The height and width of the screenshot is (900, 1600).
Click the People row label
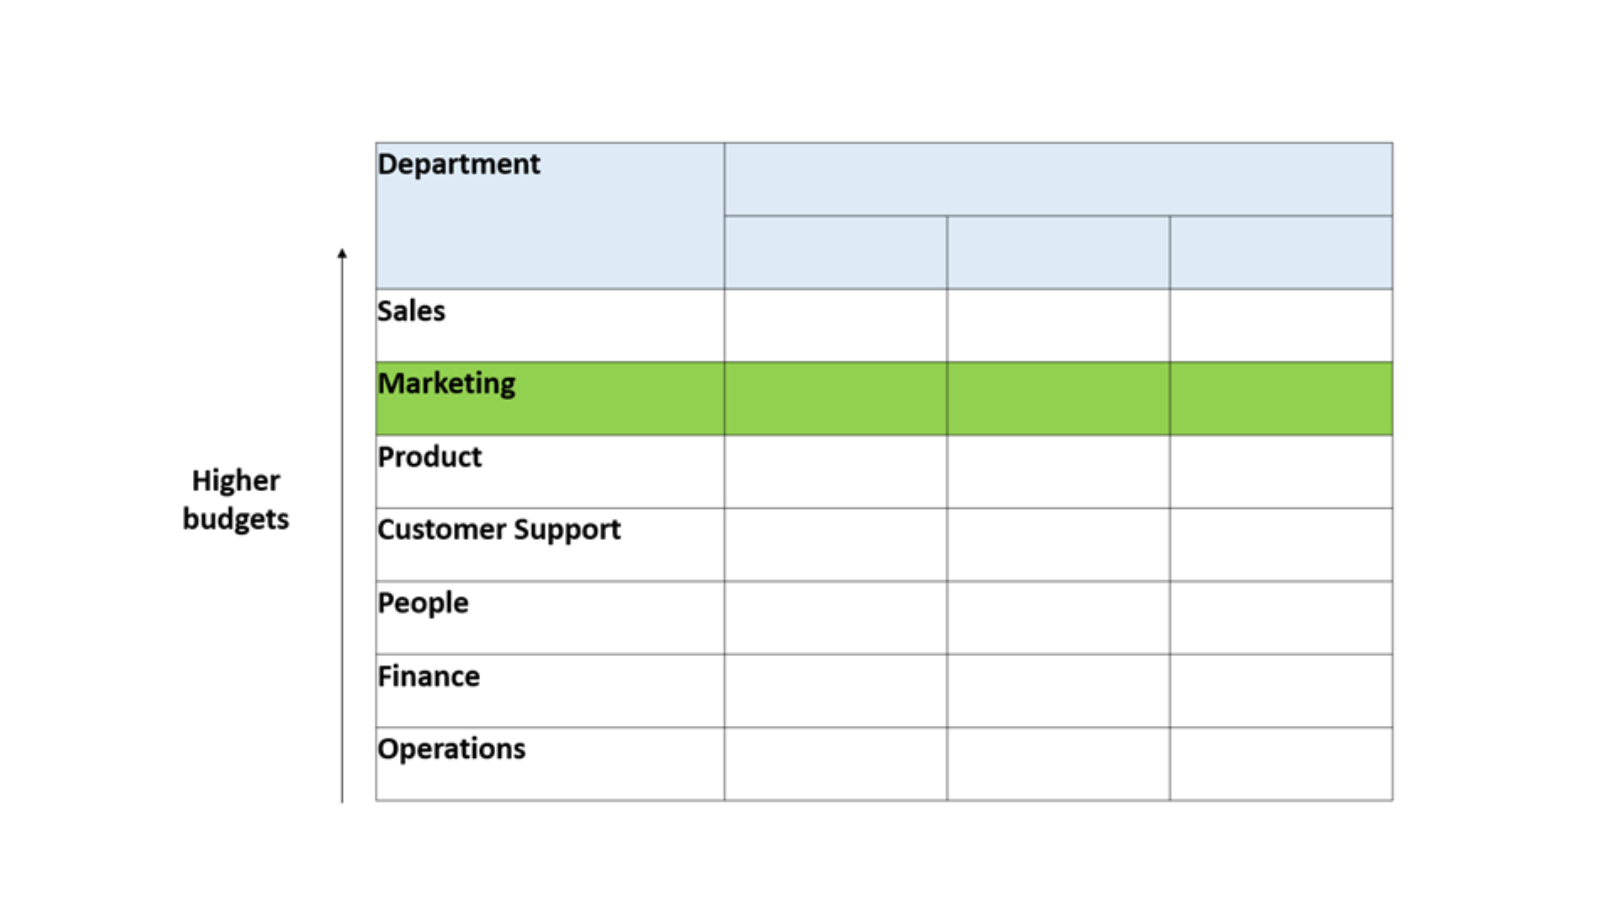550,617
